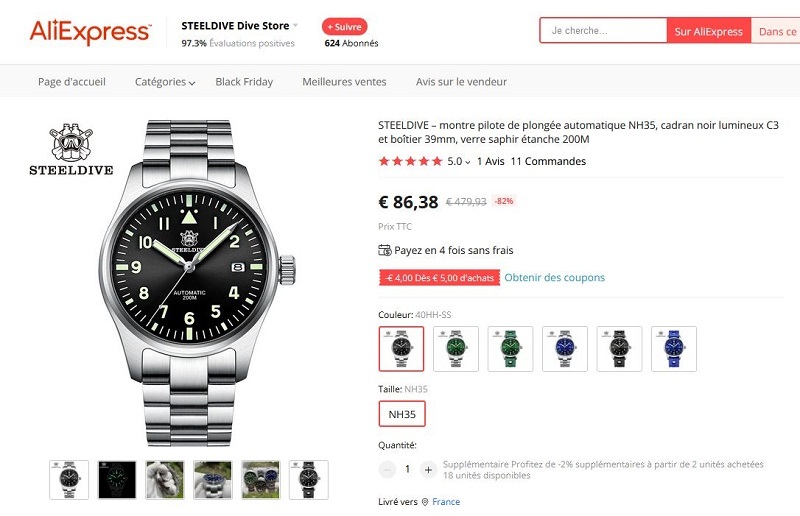Click the AliExpress logo
800x516 pixels.
90,31
